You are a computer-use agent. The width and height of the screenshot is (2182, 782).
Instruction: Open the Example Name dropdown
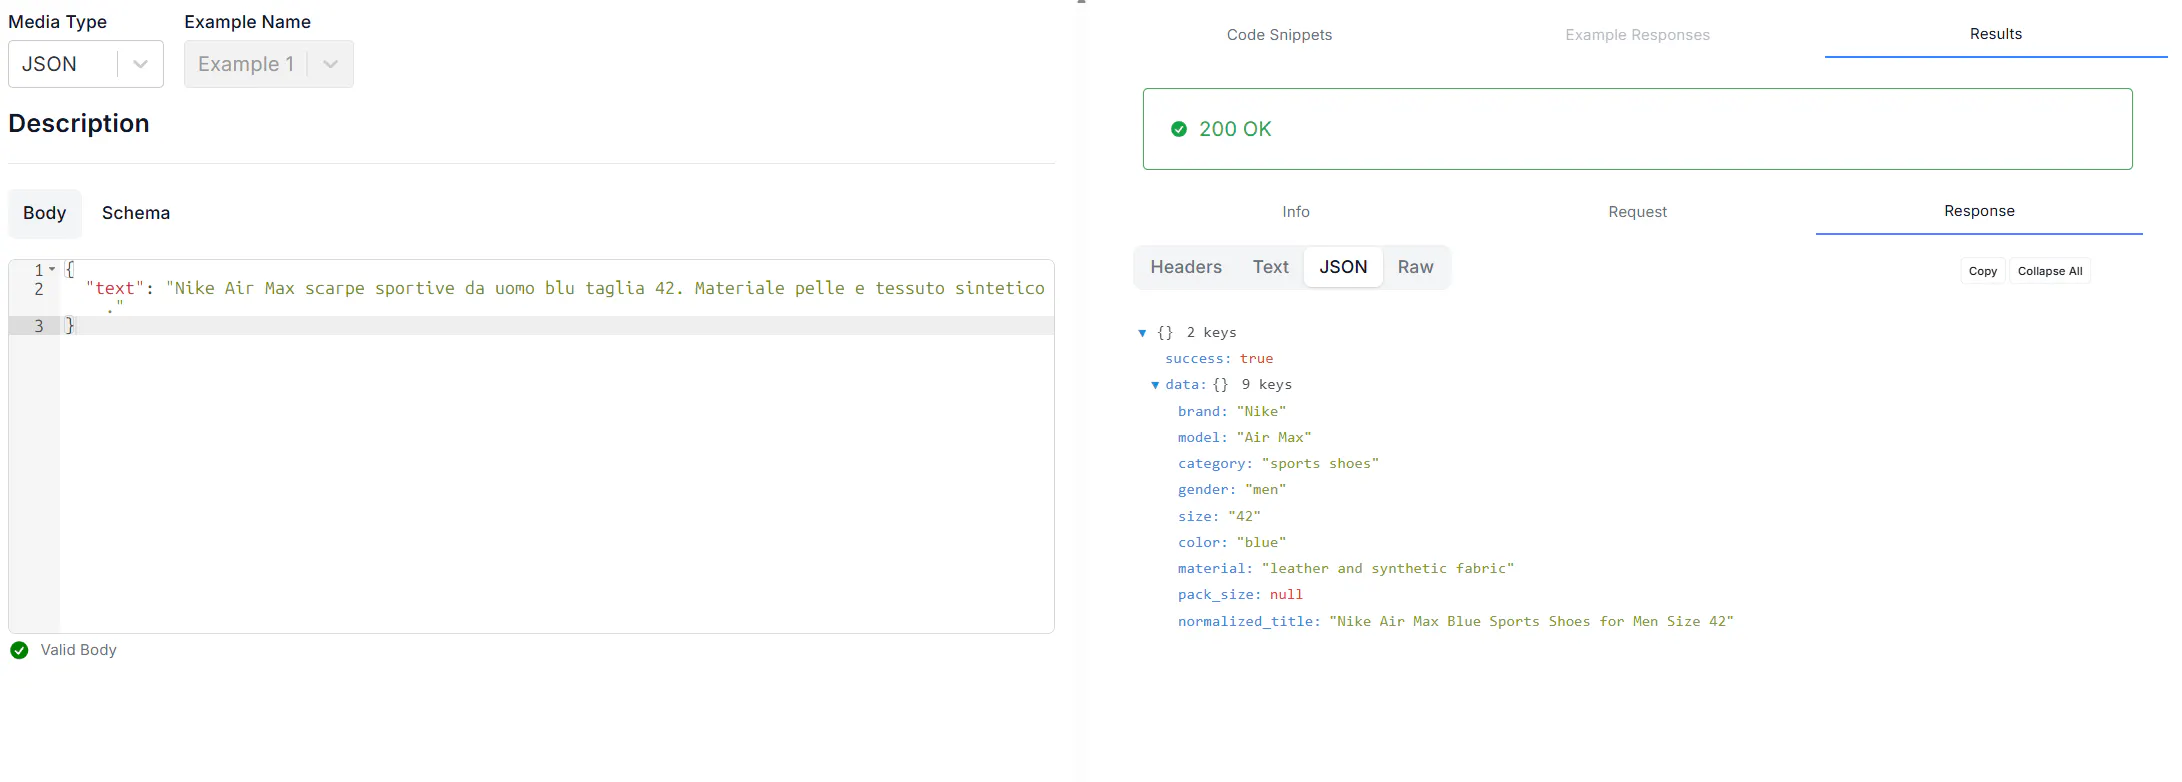click(268, 64)
